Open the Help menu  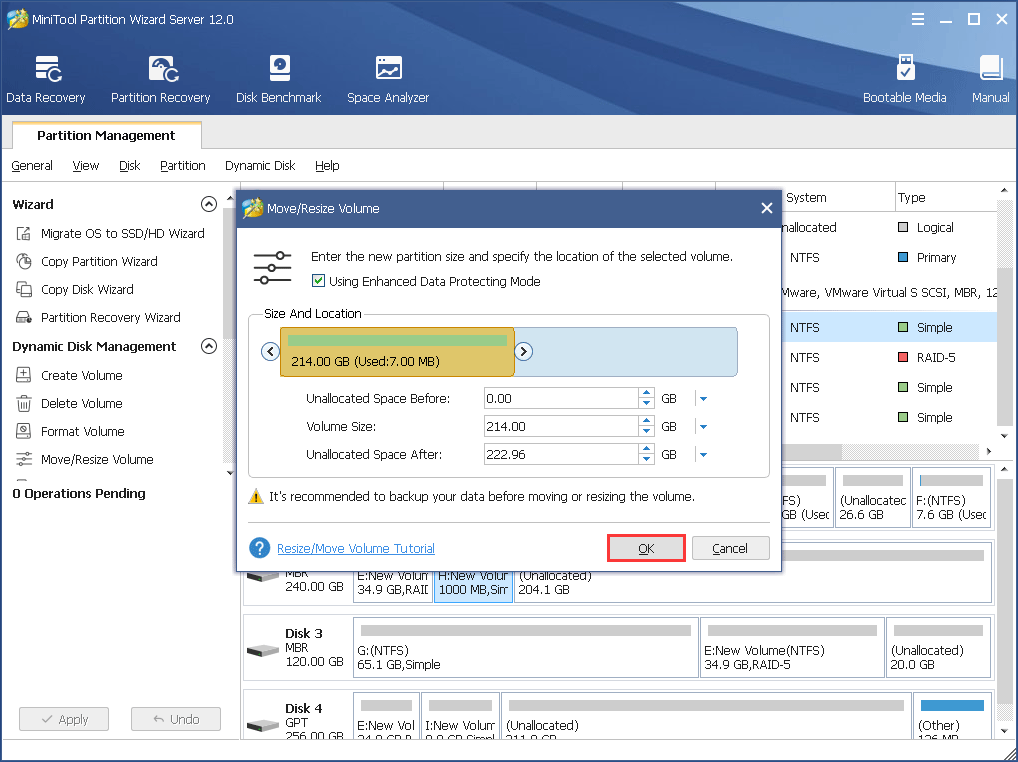327,166
